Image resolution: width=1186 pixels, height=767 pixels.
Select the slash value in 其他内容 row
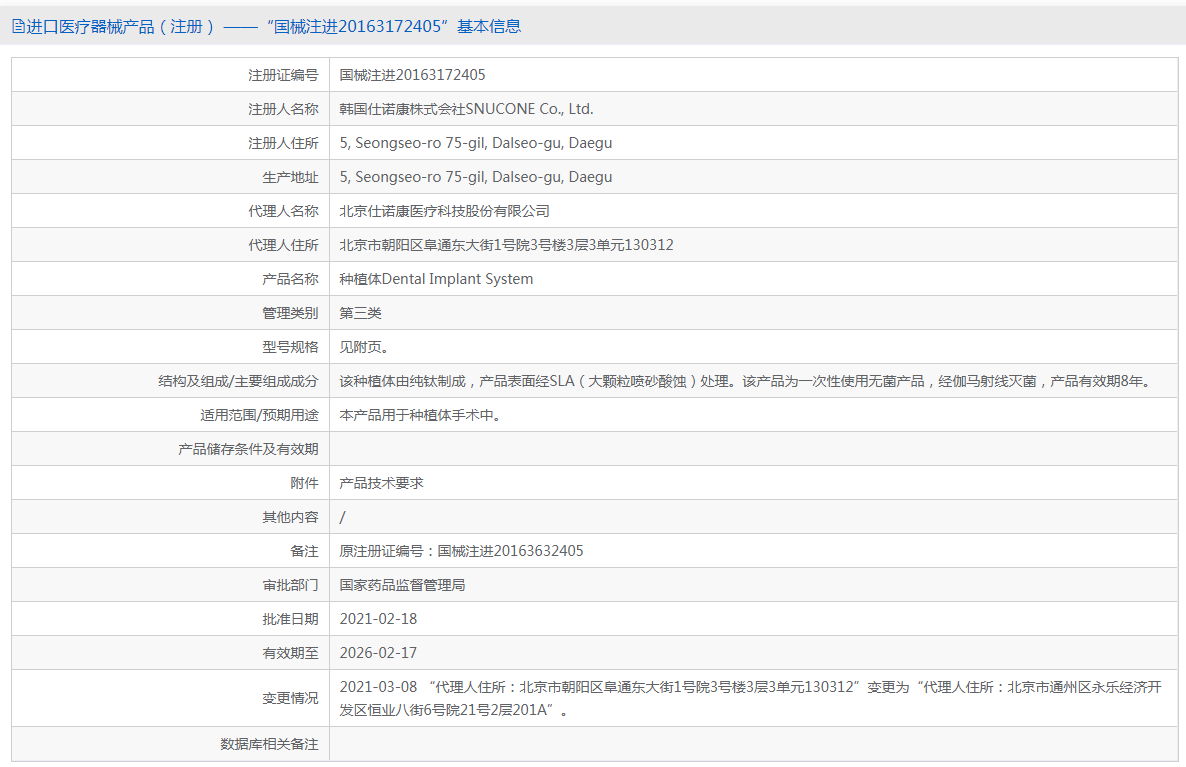[343, 517]
